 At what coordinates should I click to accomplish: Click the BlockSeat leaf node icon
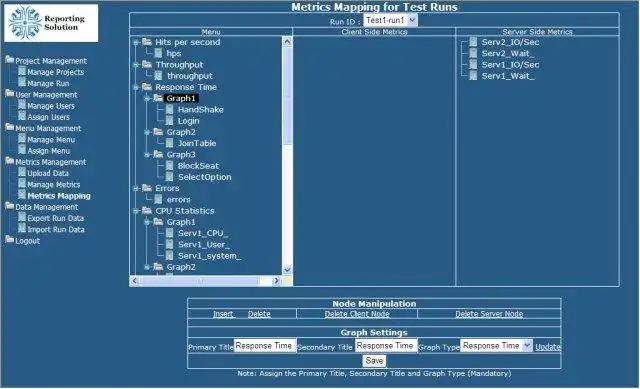[x=170, y=165]
